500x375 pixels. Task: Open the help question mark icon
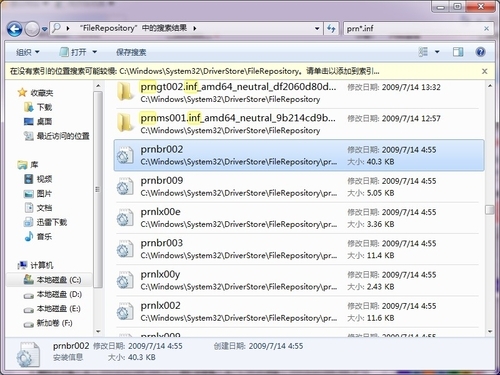pyautogui.click(x=480, y=52)
